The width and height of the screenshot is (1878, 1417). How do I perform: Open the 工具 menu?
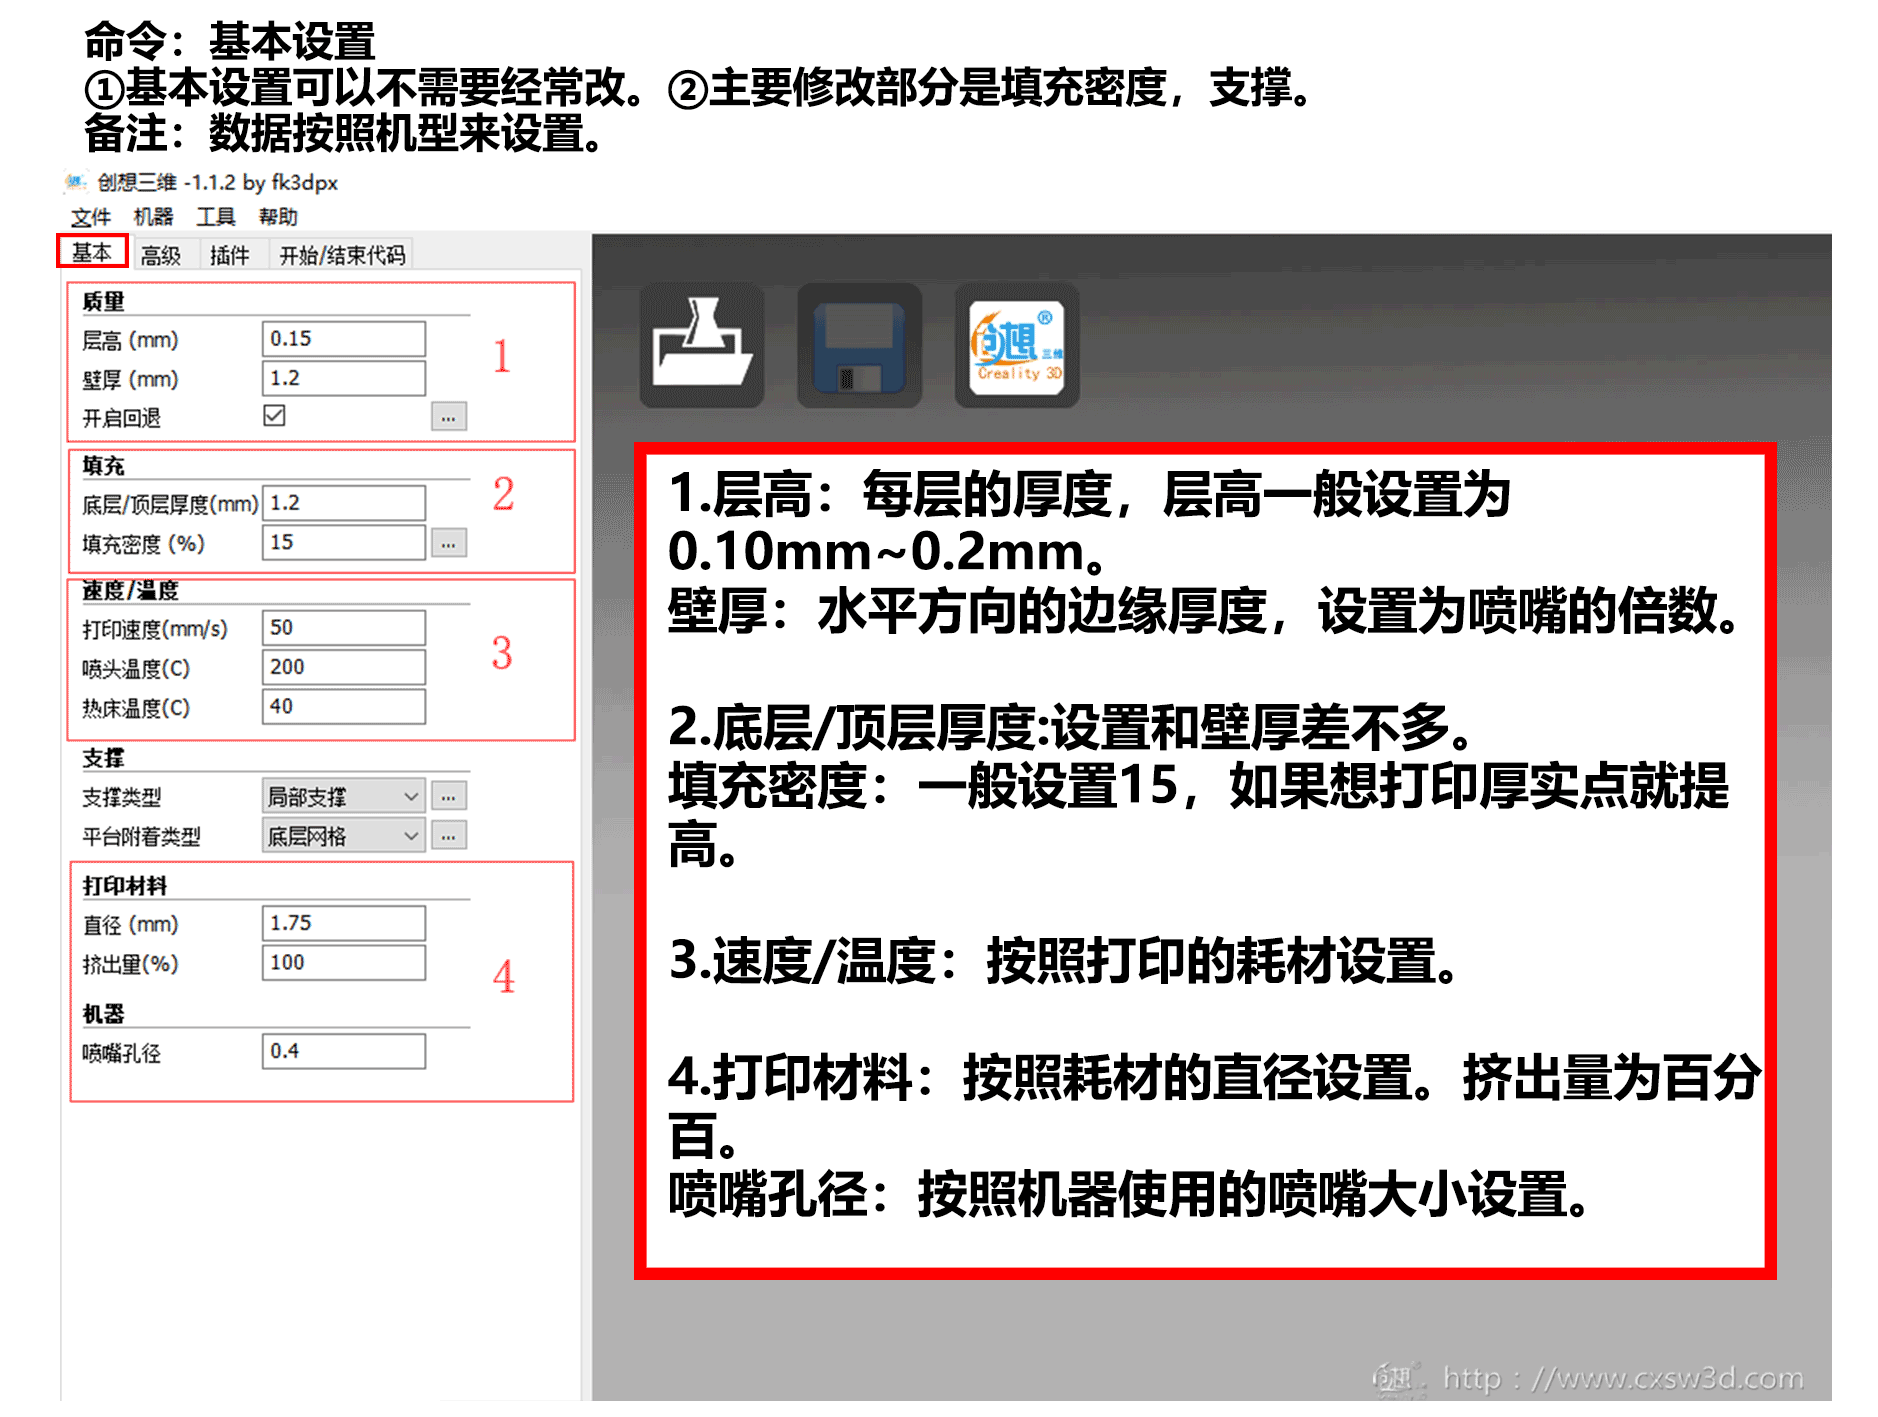click(x=215, y=217)
